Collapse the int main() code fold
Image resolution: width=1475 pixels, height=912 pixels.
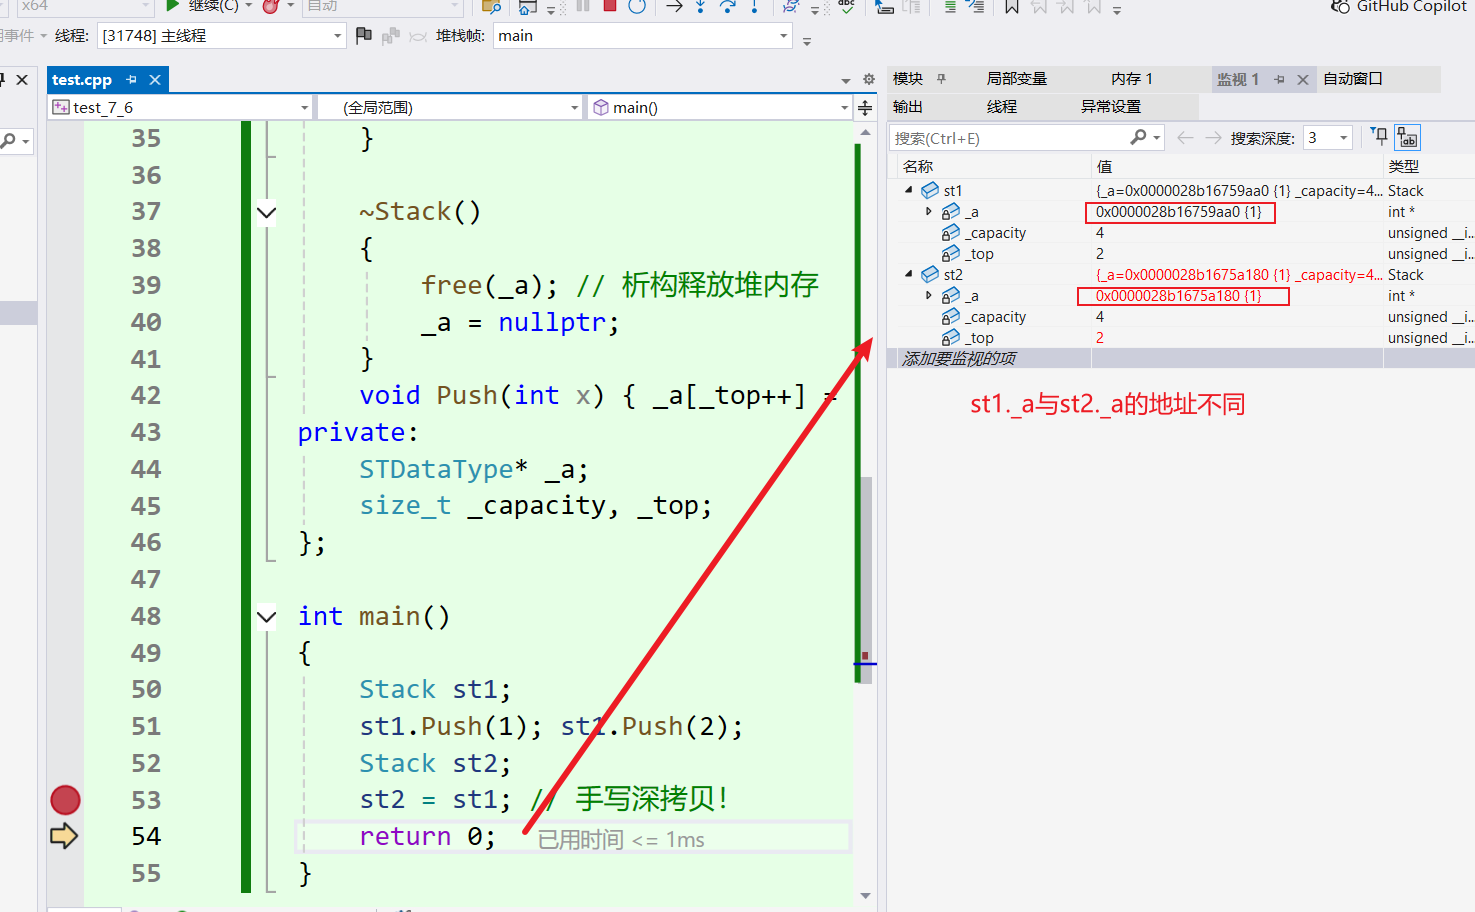(267, 617)
